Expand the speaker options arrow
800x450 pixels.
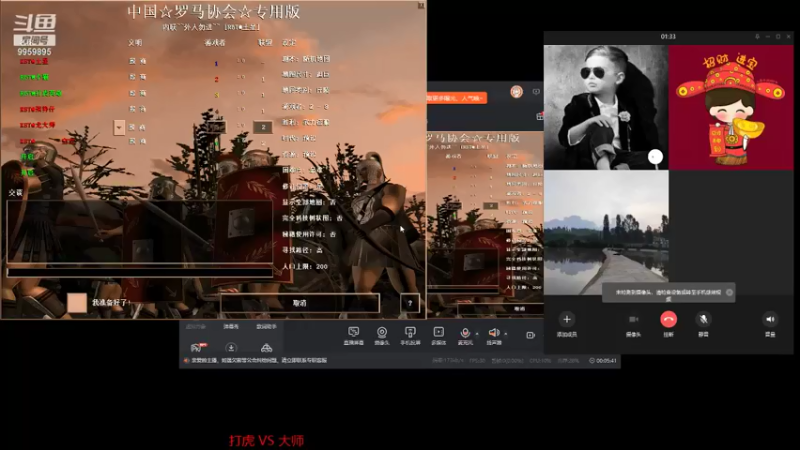[x=506, y=334]
